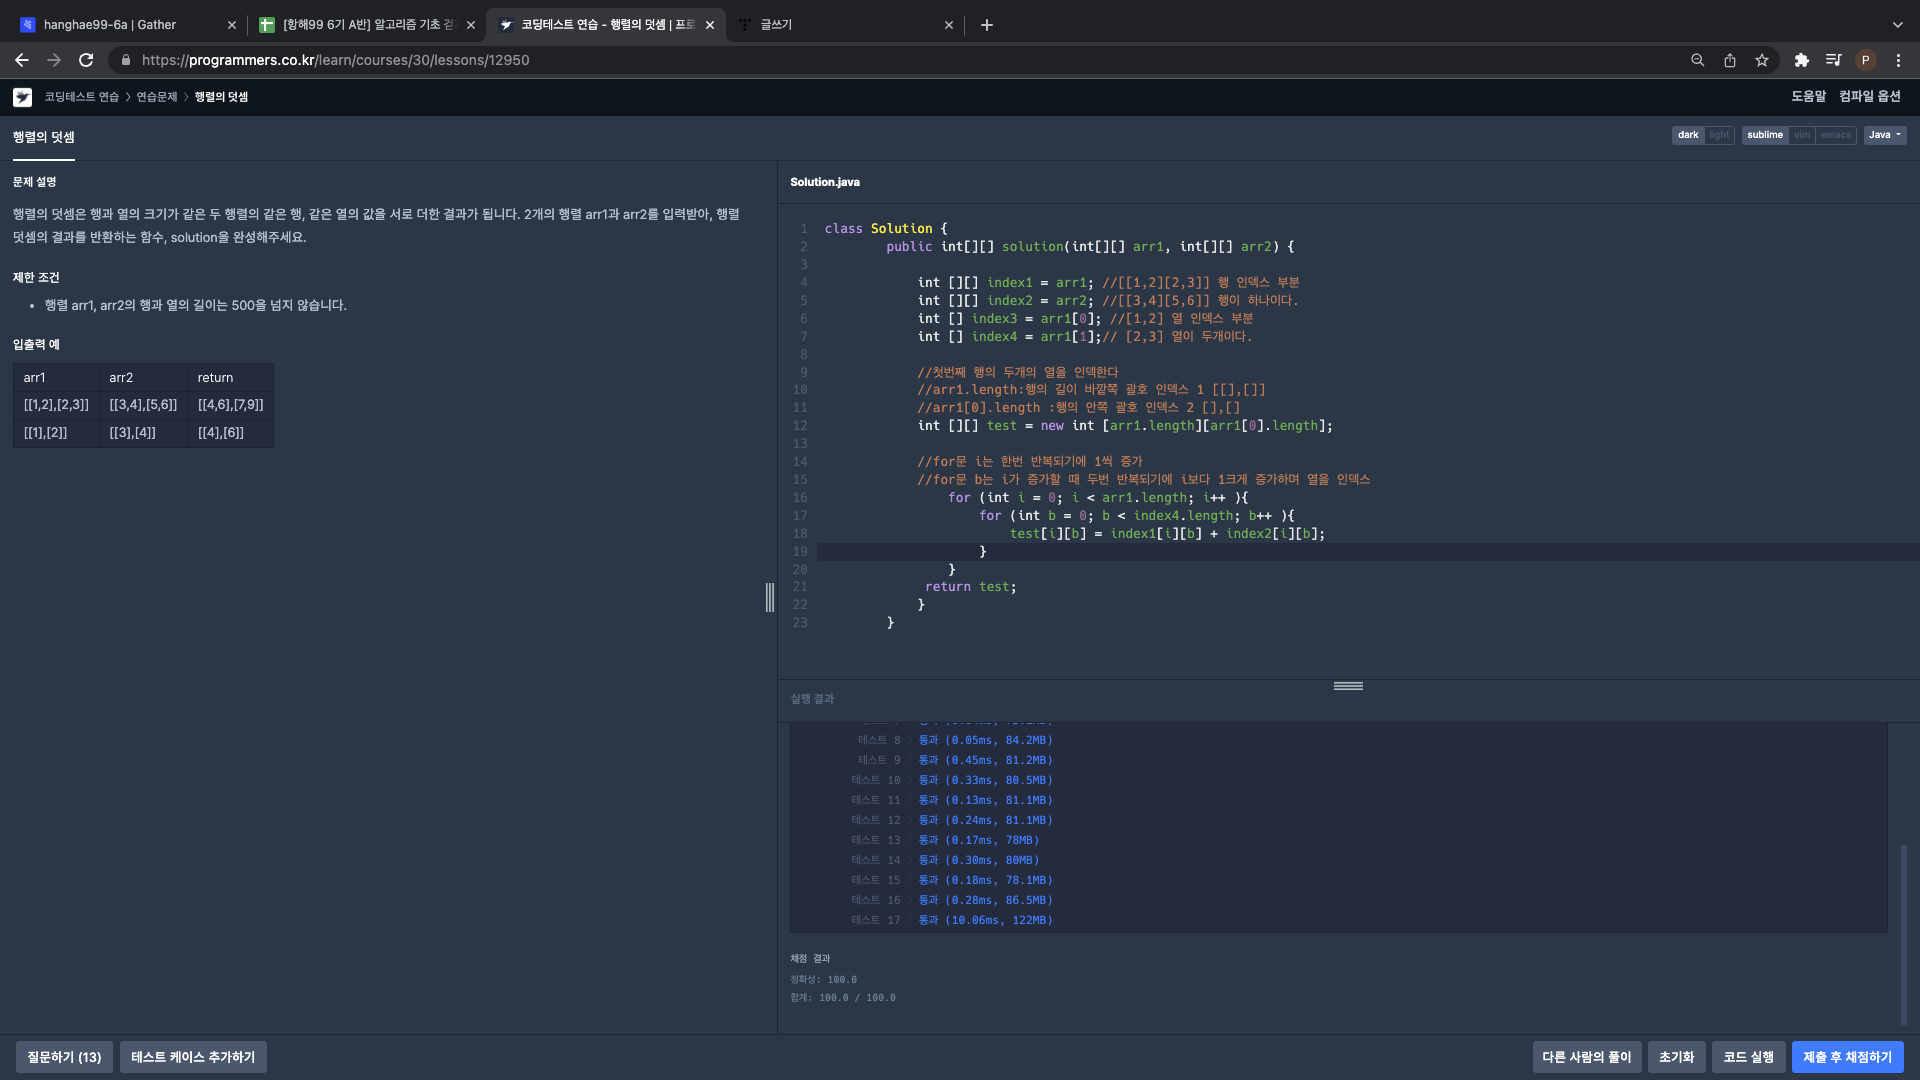Click the Programmers logo icon
The image size is (1920, 1080).
(x=22, y=97)
